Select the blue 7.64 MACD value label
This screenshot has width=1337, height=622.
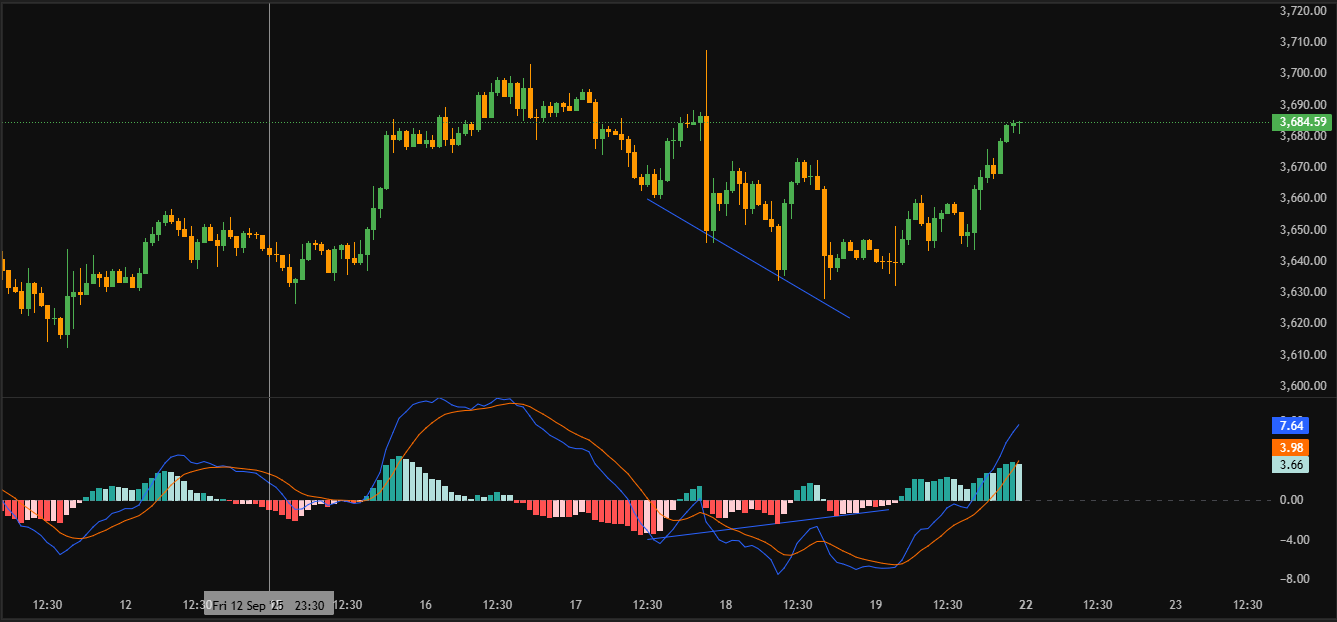tap(1290, 425)
